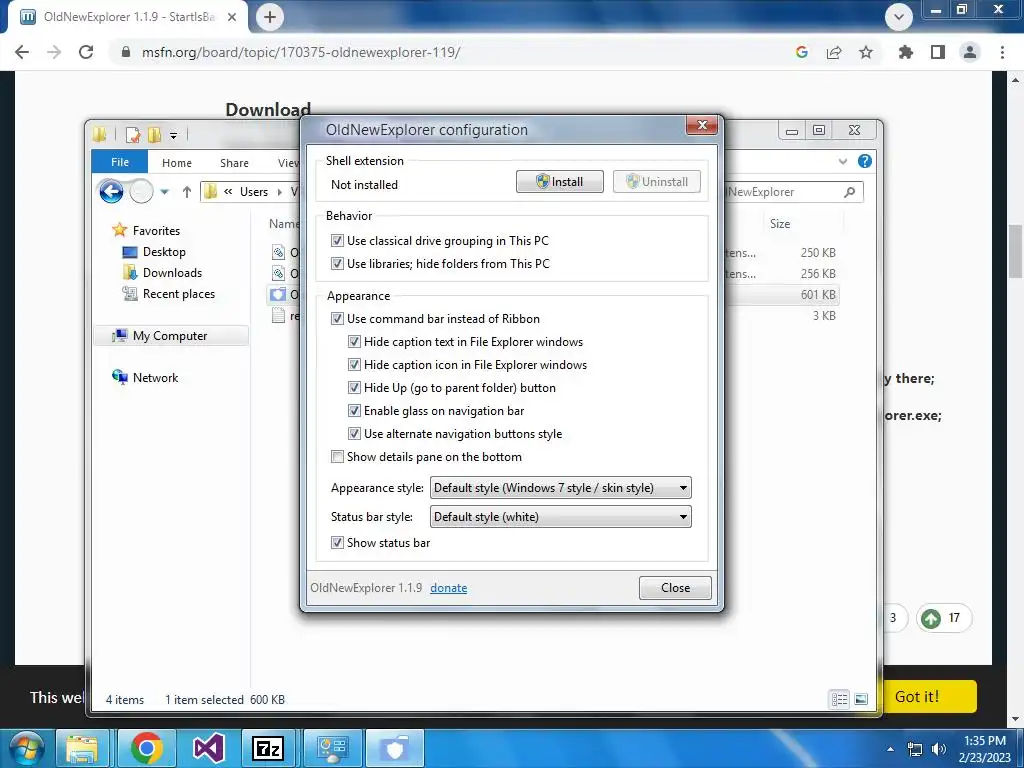
Task: Click the Google icon in address bar
Action: (x=802, y=52)
